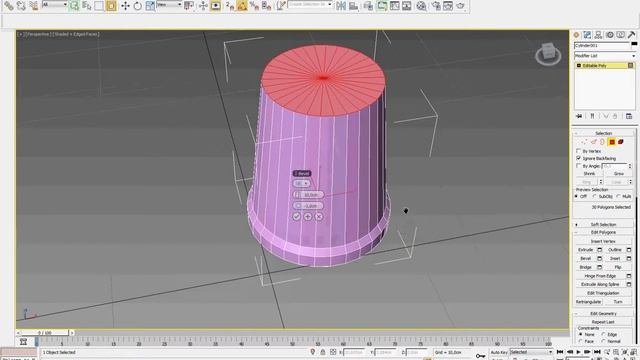This screenshot has width=640, height=360.
Task: Toggle the 3D Snaps icon
Action: [x=230, y=6]
